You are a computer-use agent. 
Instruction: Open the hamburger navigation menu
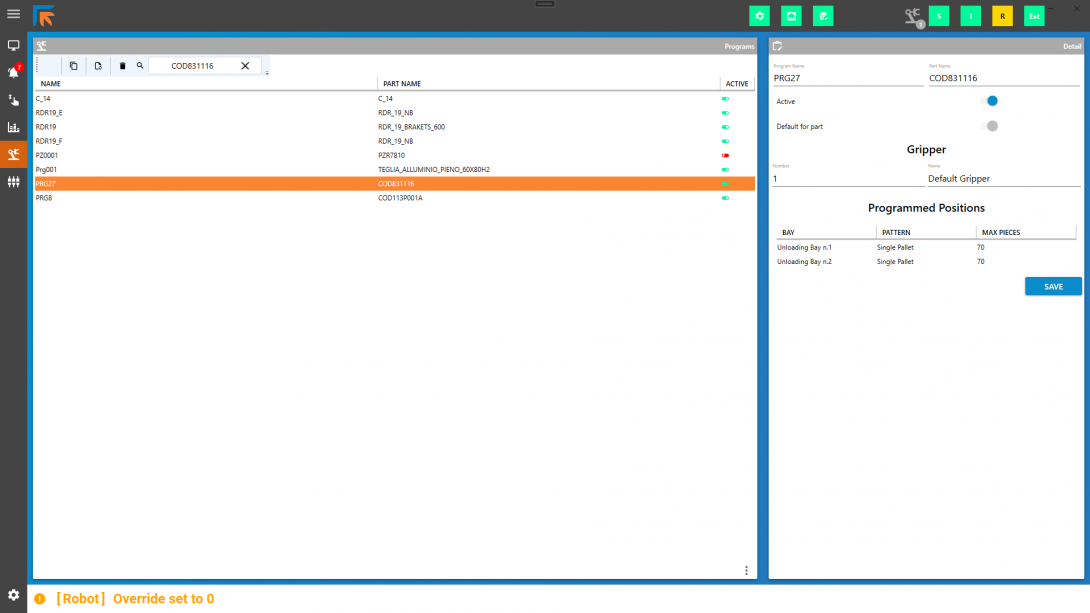[13, 14]
